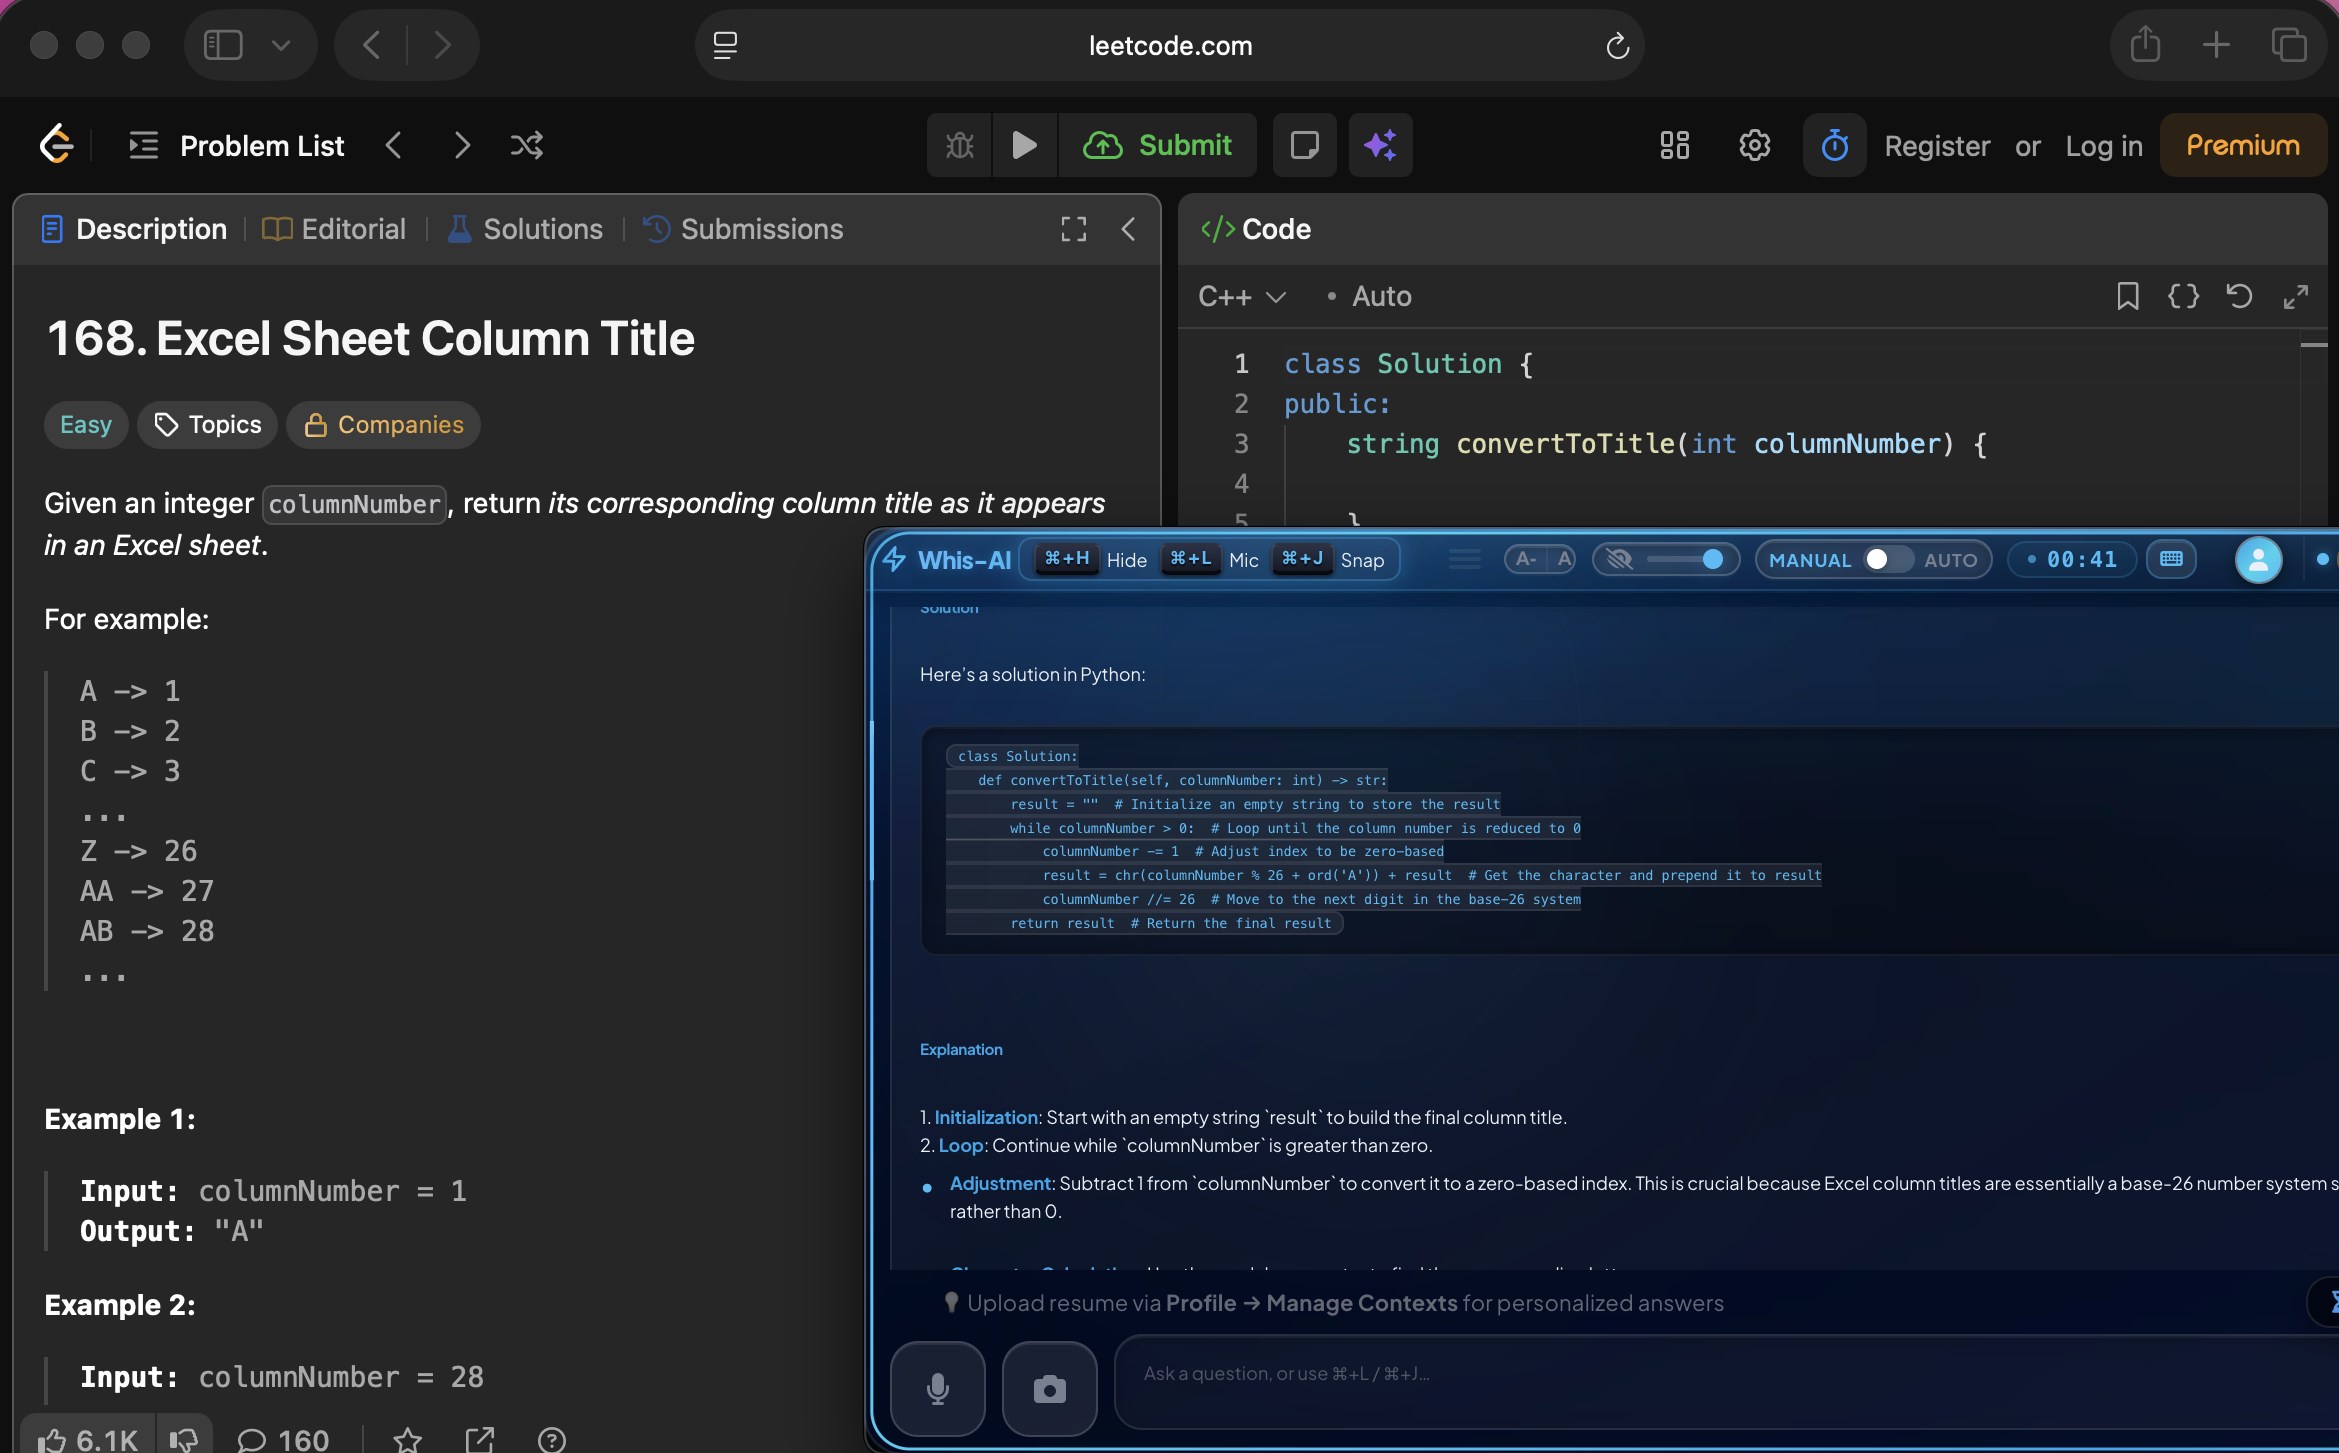This screenshot has height=1453, width=2339.
Task: Collapse the description panel chevron
Action: 1128,229
